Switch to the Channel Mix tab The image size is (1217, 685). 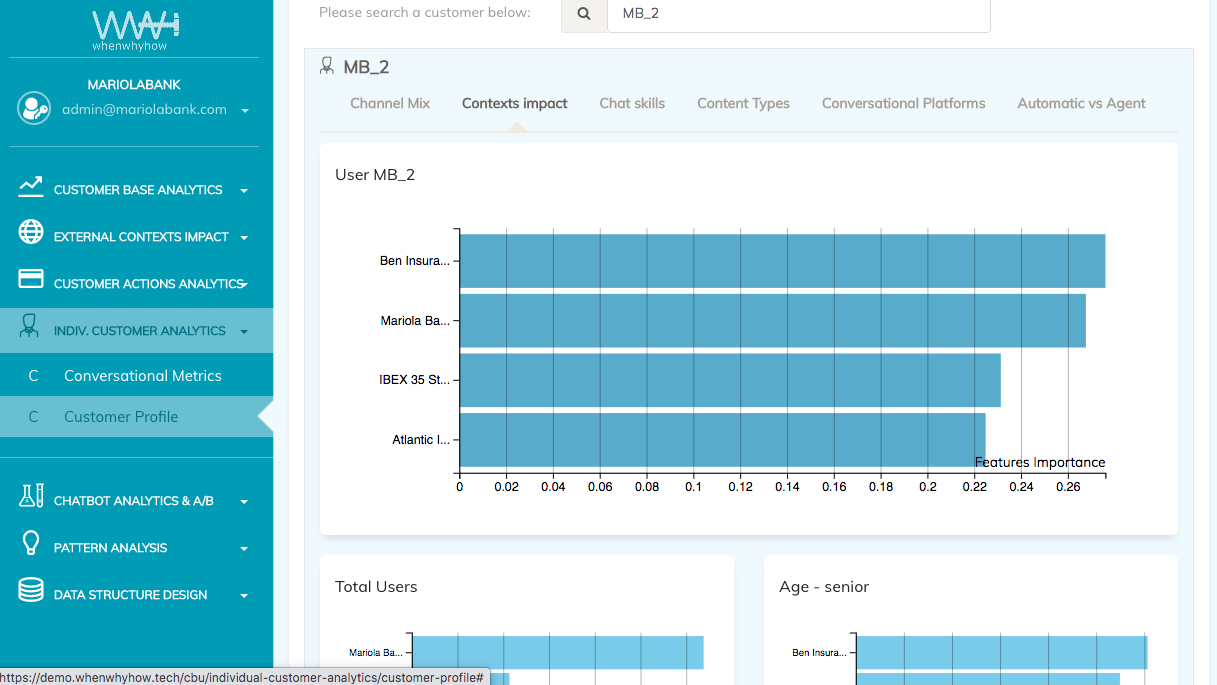(x=390, y=103)
